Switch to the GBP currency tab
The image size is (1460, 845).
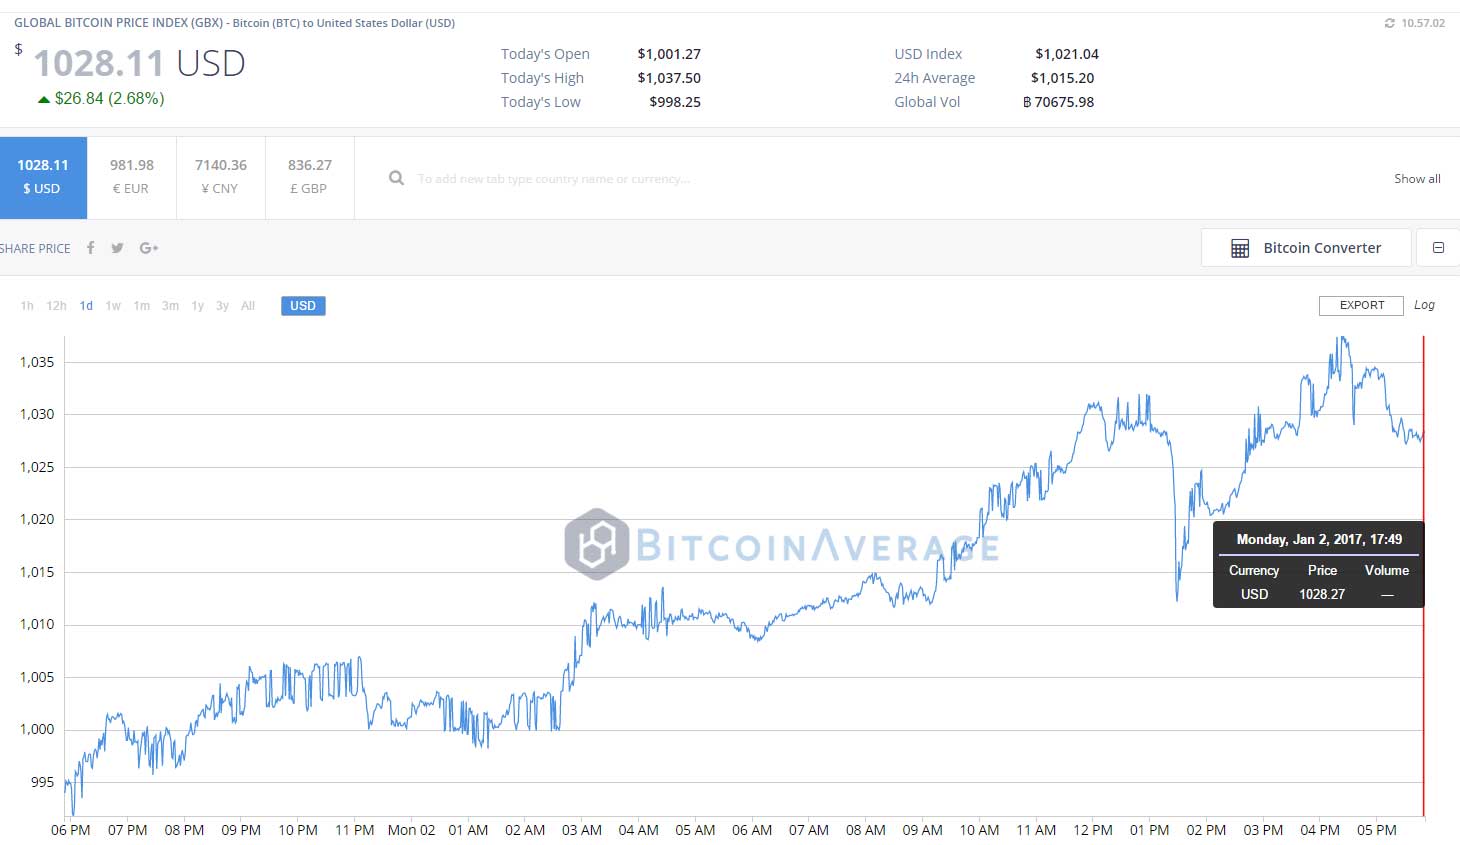(x=310, y=178)
